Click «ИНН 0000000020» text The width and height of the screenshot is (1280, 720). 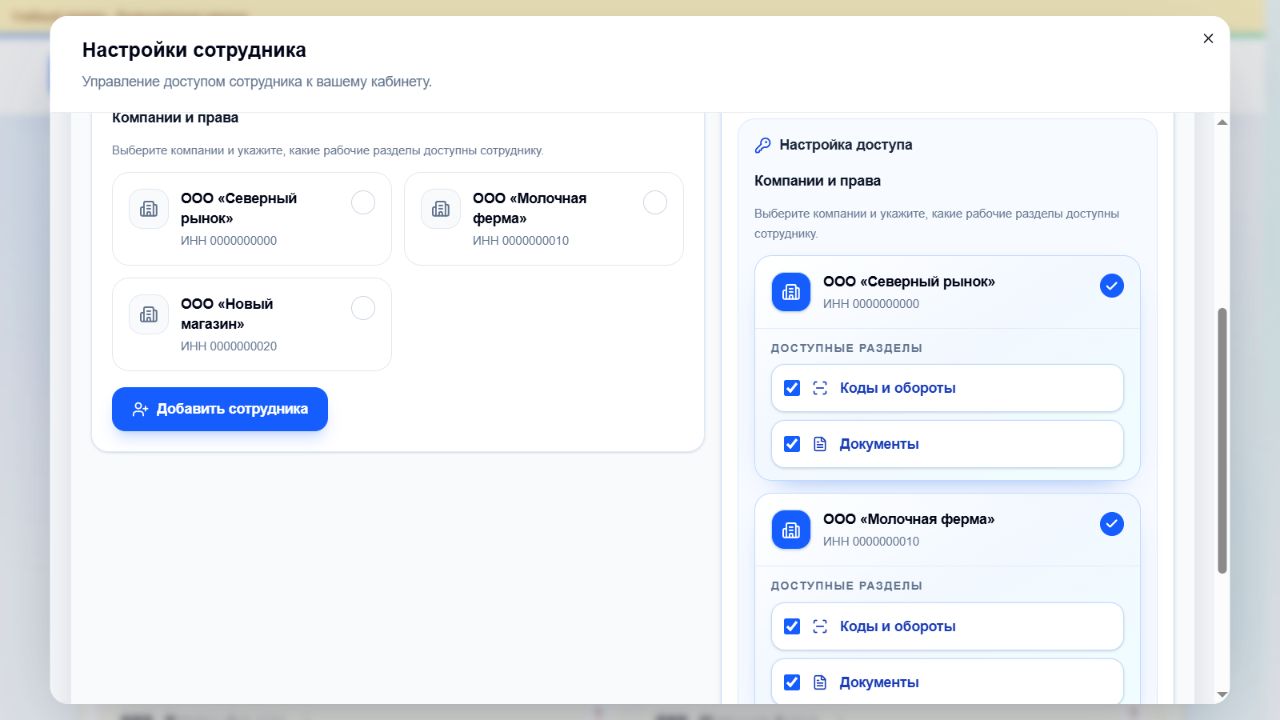click(x=229, y=346)
